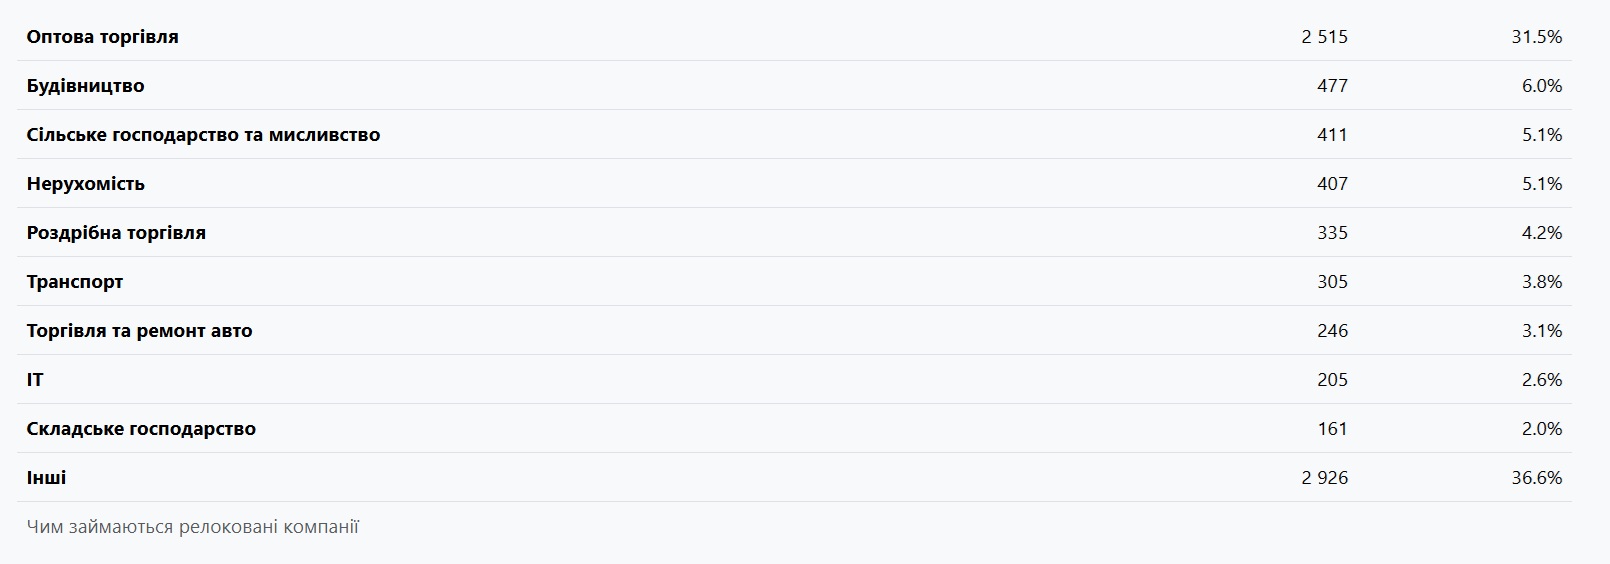Select the 3.8% percentage cell

point(1541,282)
